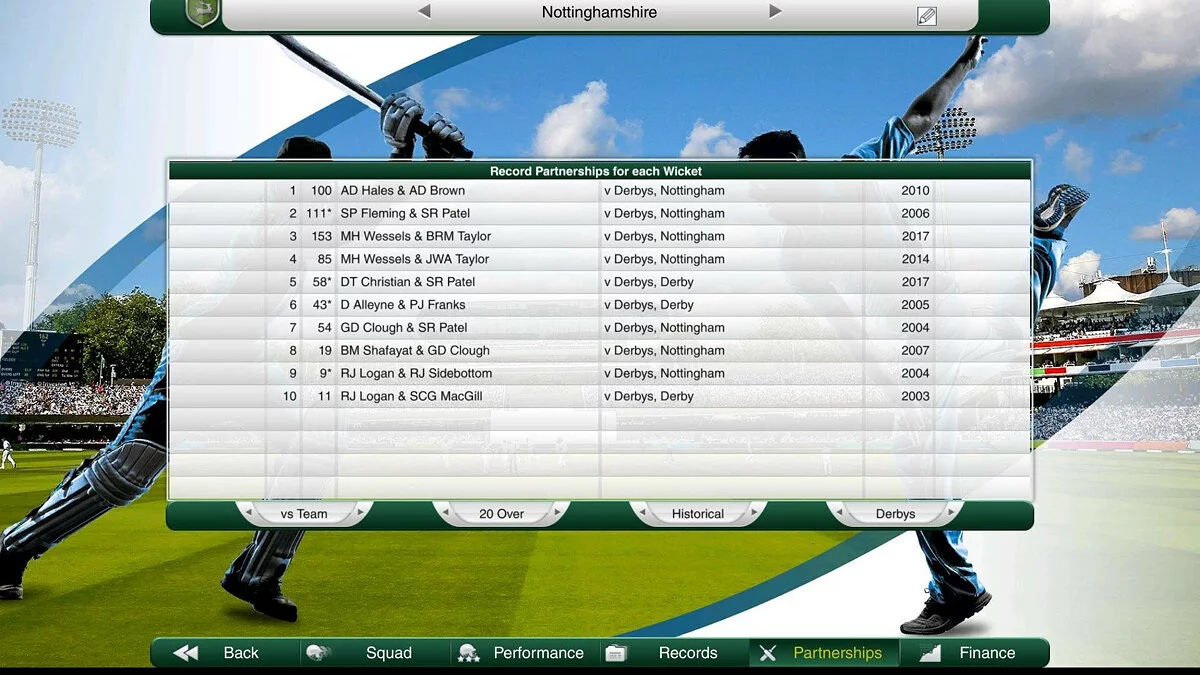Click the 2006 year cell
The width and height of the screenshot is (1200, 675).
pyautogui.click(x=915, y=214)
